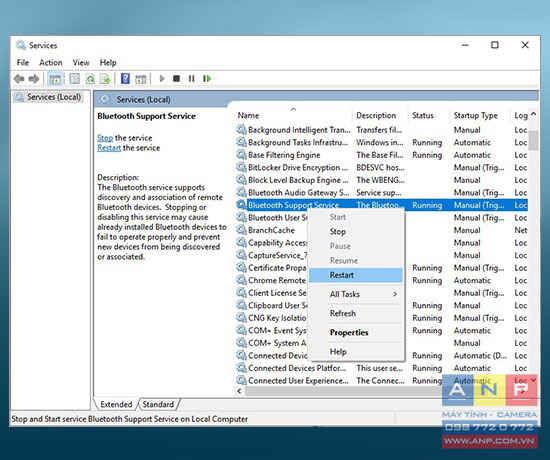Click the Services (Local) pane header

(x=143, y=100)
